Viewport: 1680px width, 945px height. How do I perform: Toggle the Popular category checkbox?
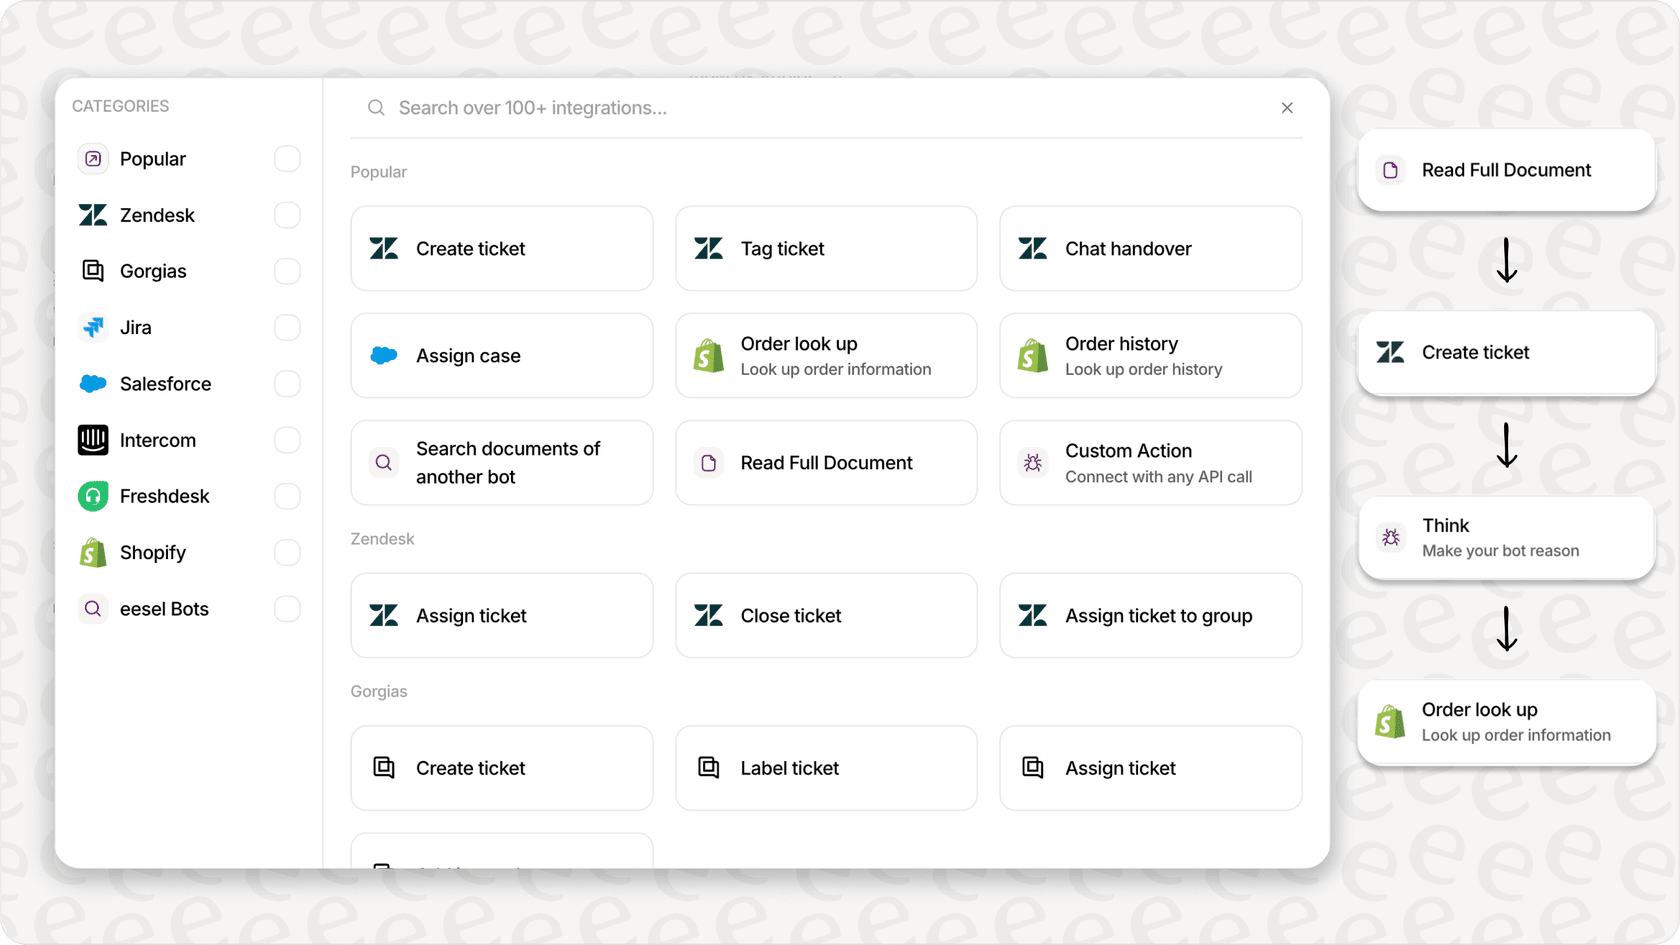[287, 159]
